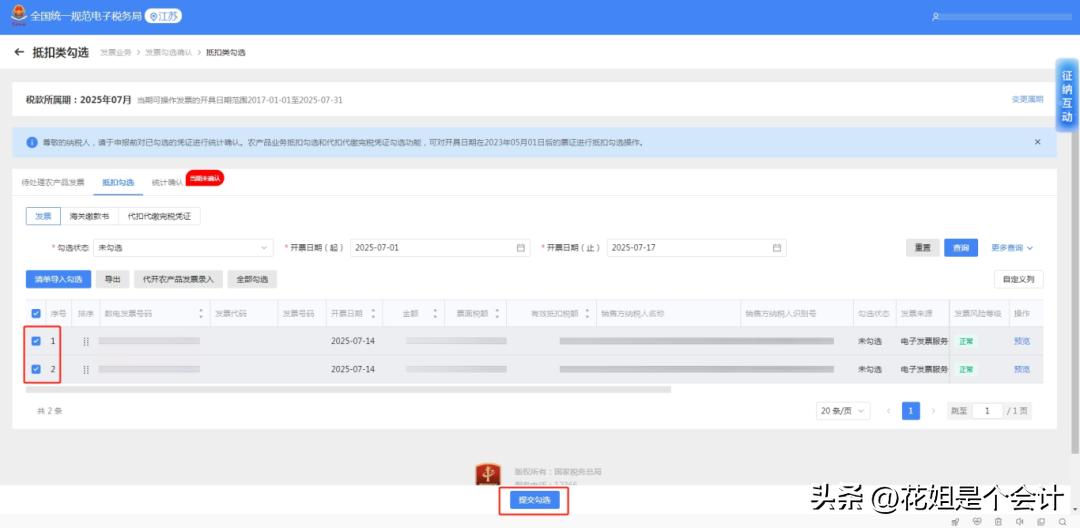Sort by 有效抵扣税额 column arrows
The height and width of the screenshot is (528, 1080).
click(588, 314)
